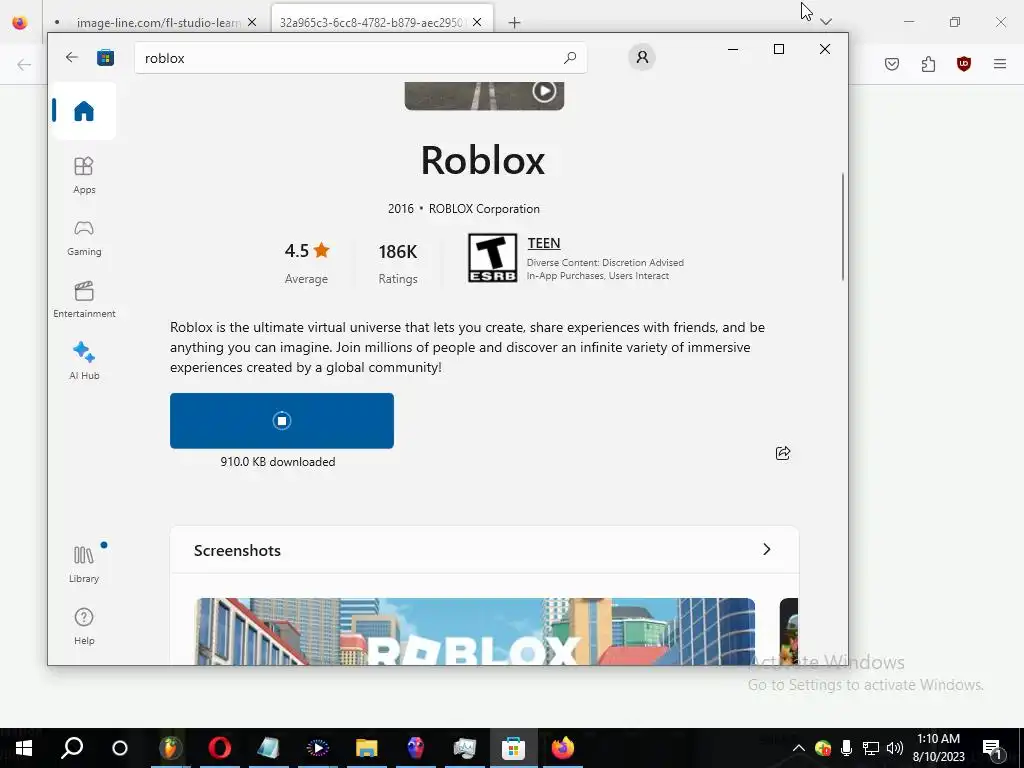Open Firefox extensions puzzle icon

click(928, 64)
